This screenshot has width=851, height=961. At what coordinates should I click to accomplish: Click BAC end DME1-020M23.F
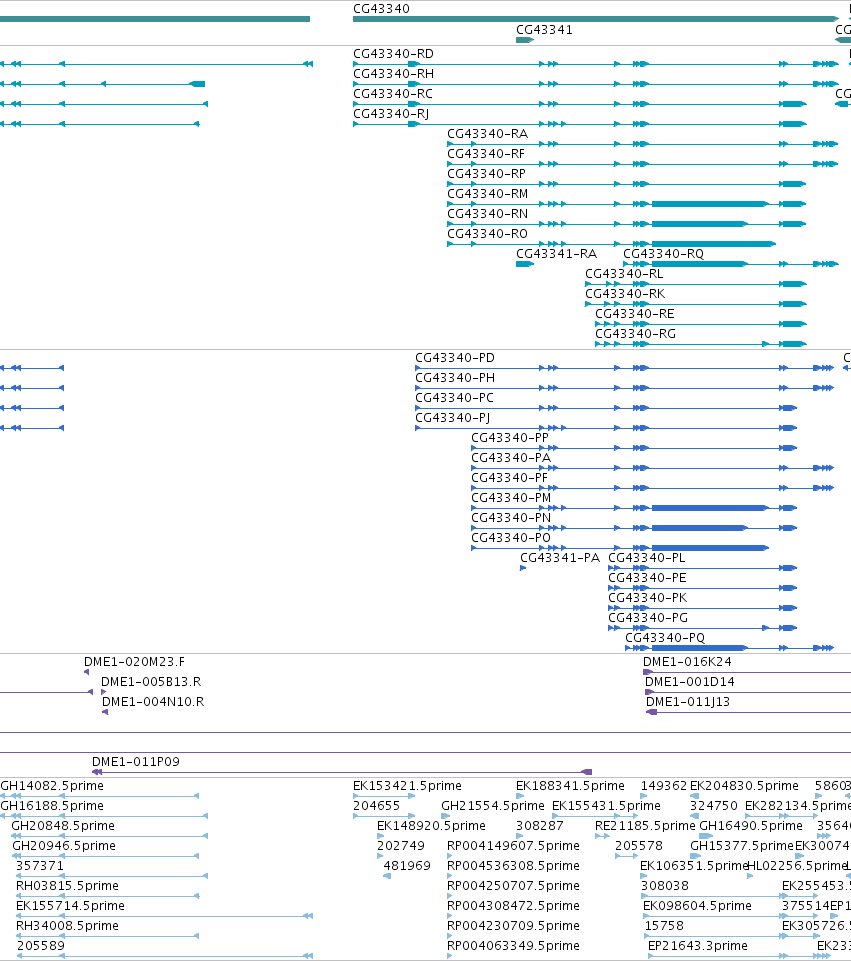134,662
